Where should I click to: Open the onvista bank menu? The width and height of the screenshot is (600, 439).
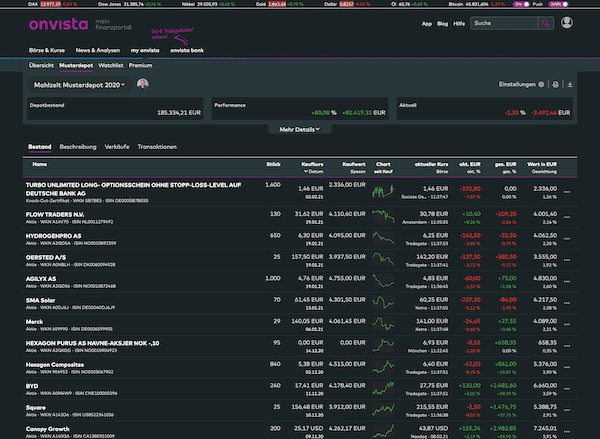[x=187, y=51]
